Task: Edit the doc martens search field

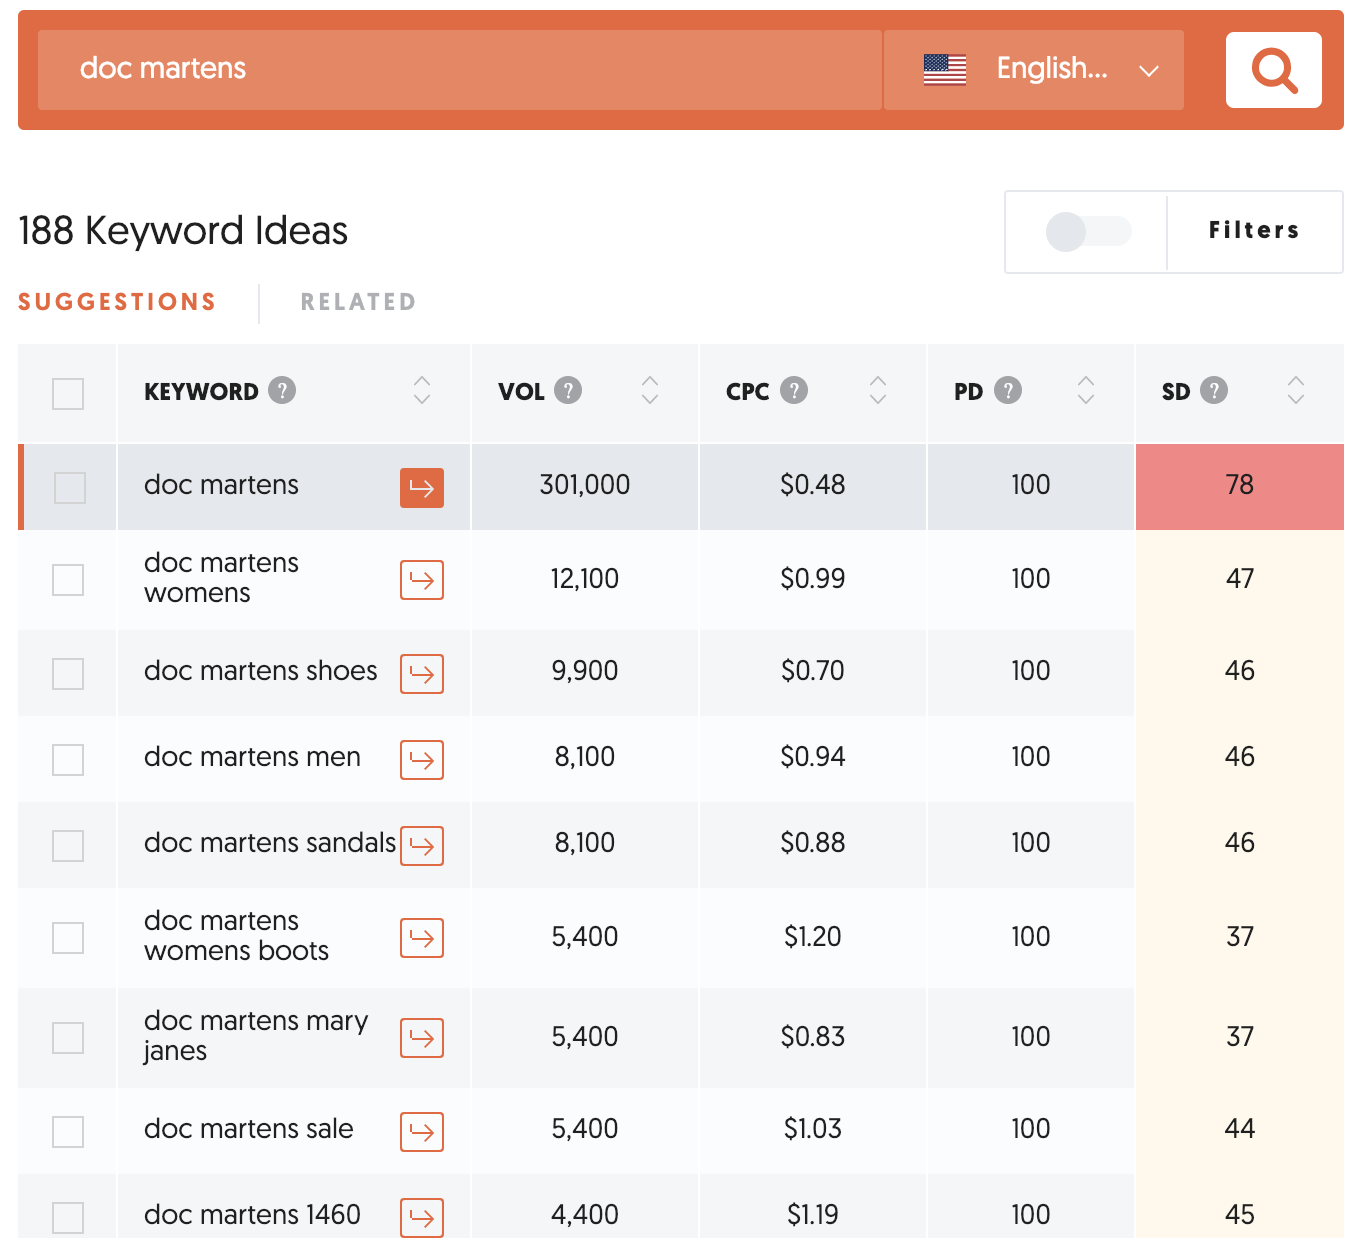Action: (460, 70)
